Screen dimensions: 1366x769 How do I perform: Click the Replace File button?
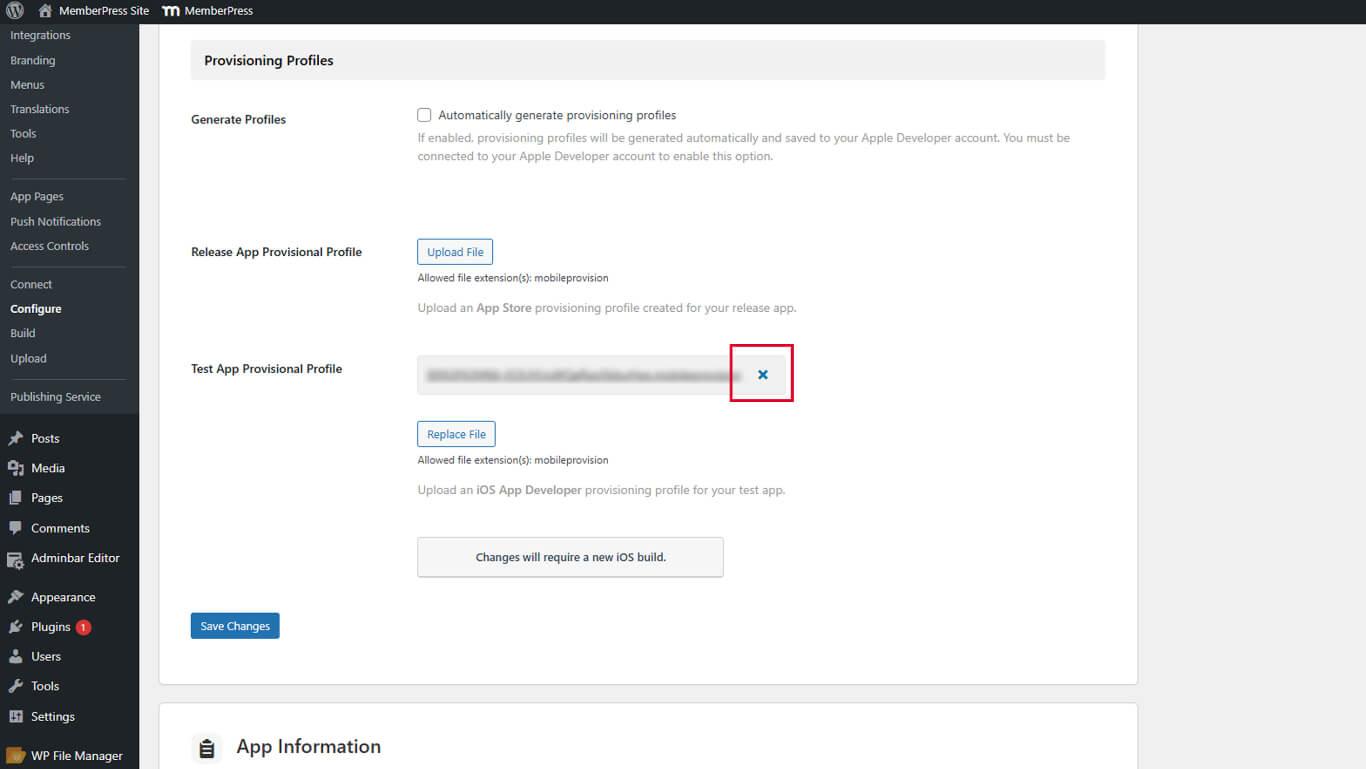pyautogui.click(x=456, y=434)
